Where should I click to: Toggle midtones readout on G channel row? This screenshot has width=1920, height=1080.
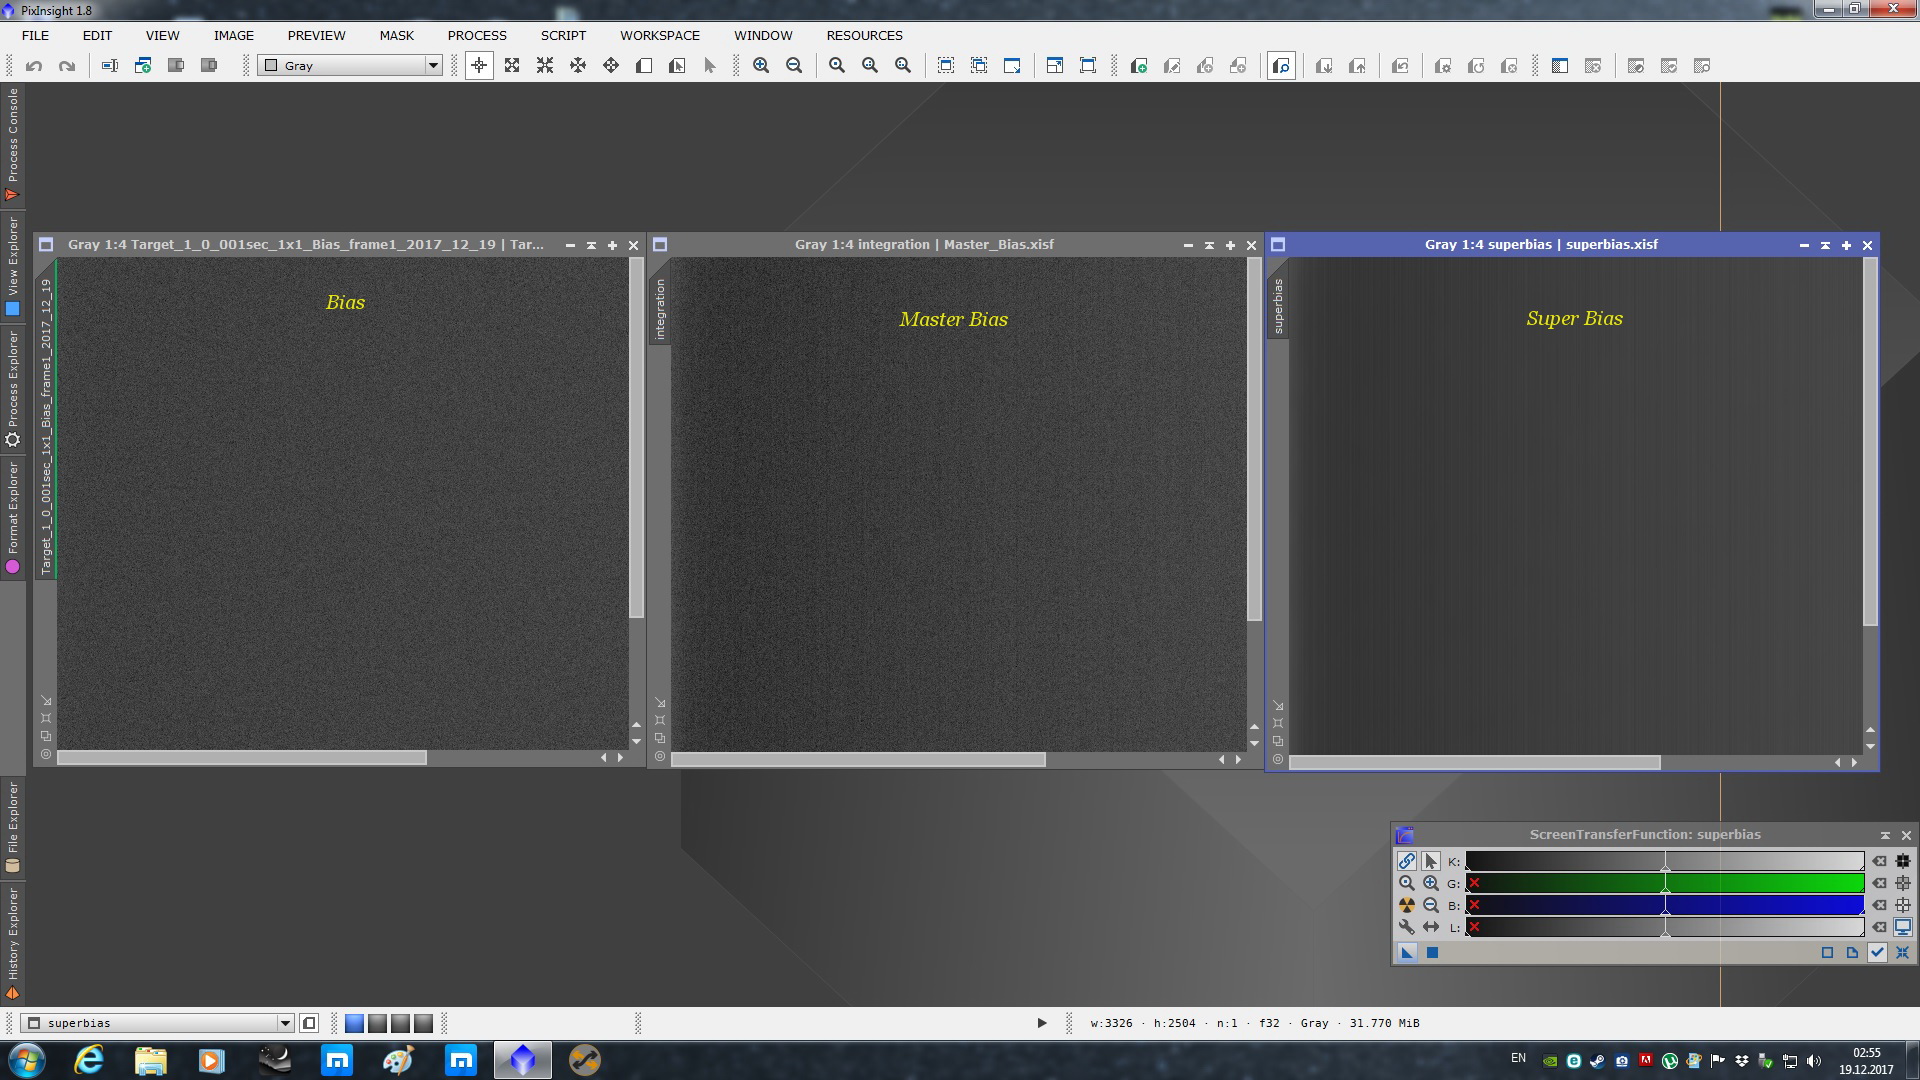pyautogui.click(x=1903, y=883)
